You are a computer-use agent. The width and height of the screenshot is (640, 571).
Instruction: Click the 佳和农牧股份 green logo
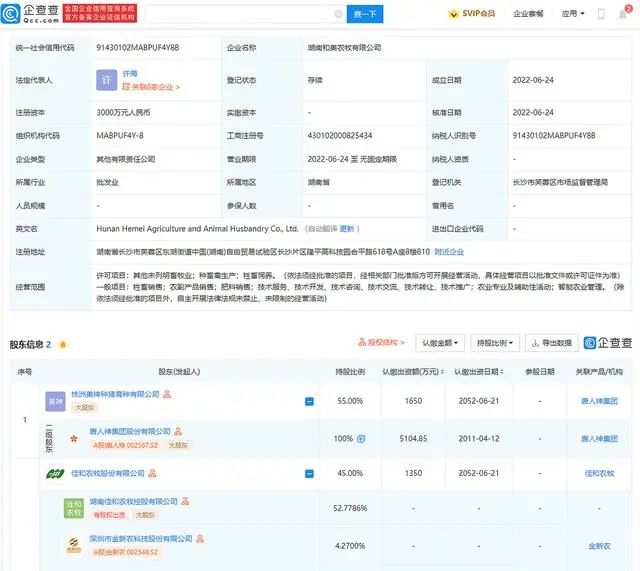[x=55, y=474]
